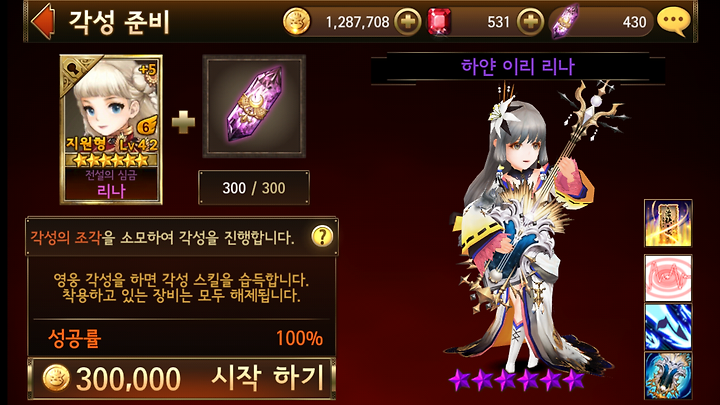
Task: Open the chat speech bubble
Action: point(674,22)
